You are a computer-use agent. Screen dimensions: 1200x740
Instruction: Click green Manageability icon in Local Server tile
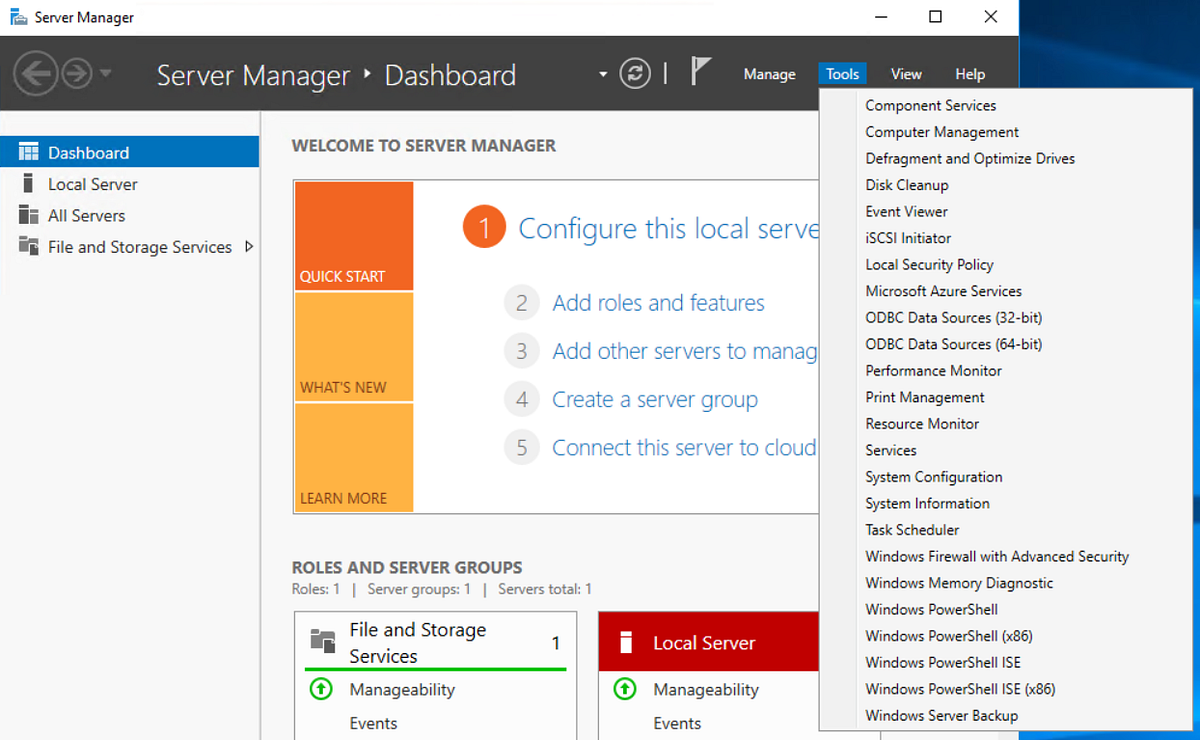[x=625, y=689]
